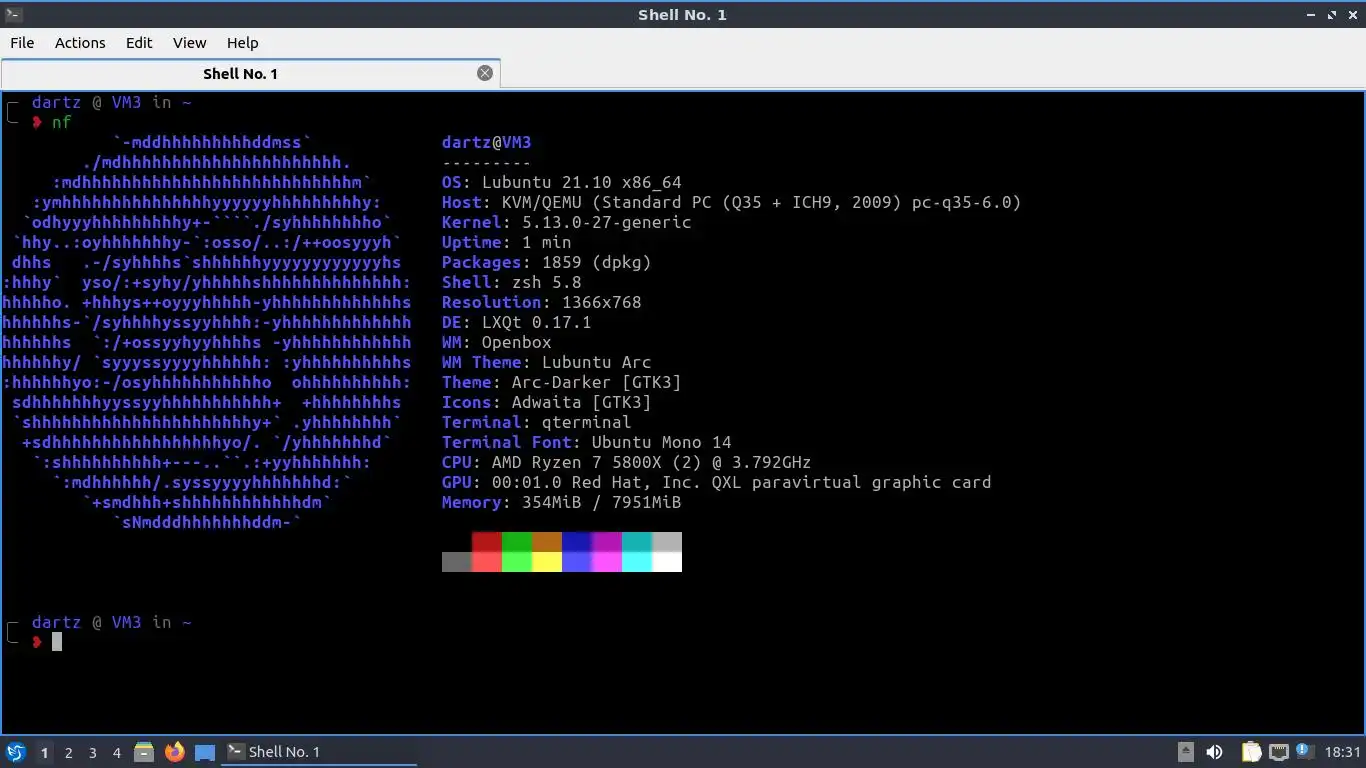Click the 'Resolution: 1366x768' line
Viewport: 1366px width, 768px height.
coord(542,302)
